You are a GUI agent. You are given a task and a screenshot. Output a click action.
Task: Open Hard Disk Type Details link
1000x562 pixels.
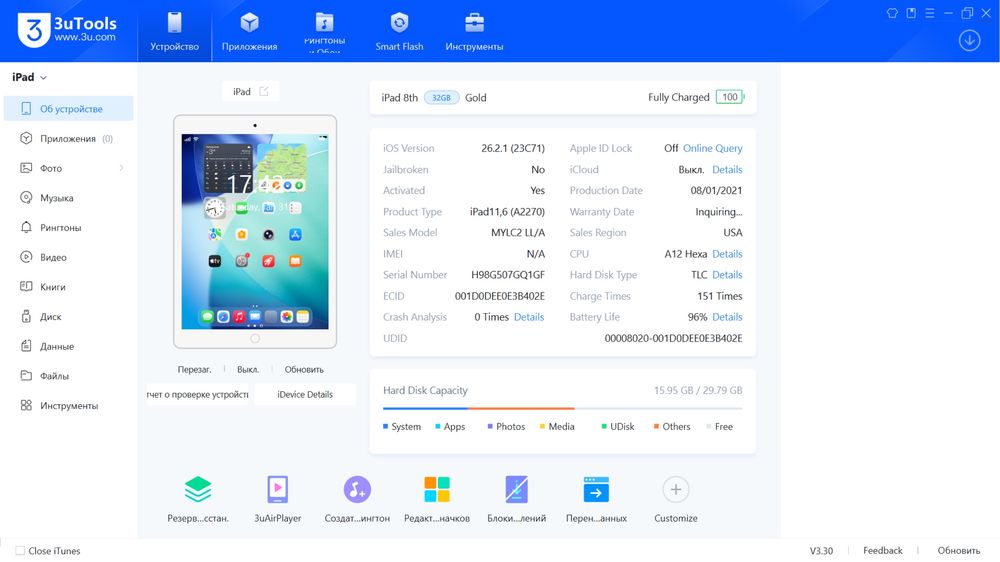pos(727,275)
